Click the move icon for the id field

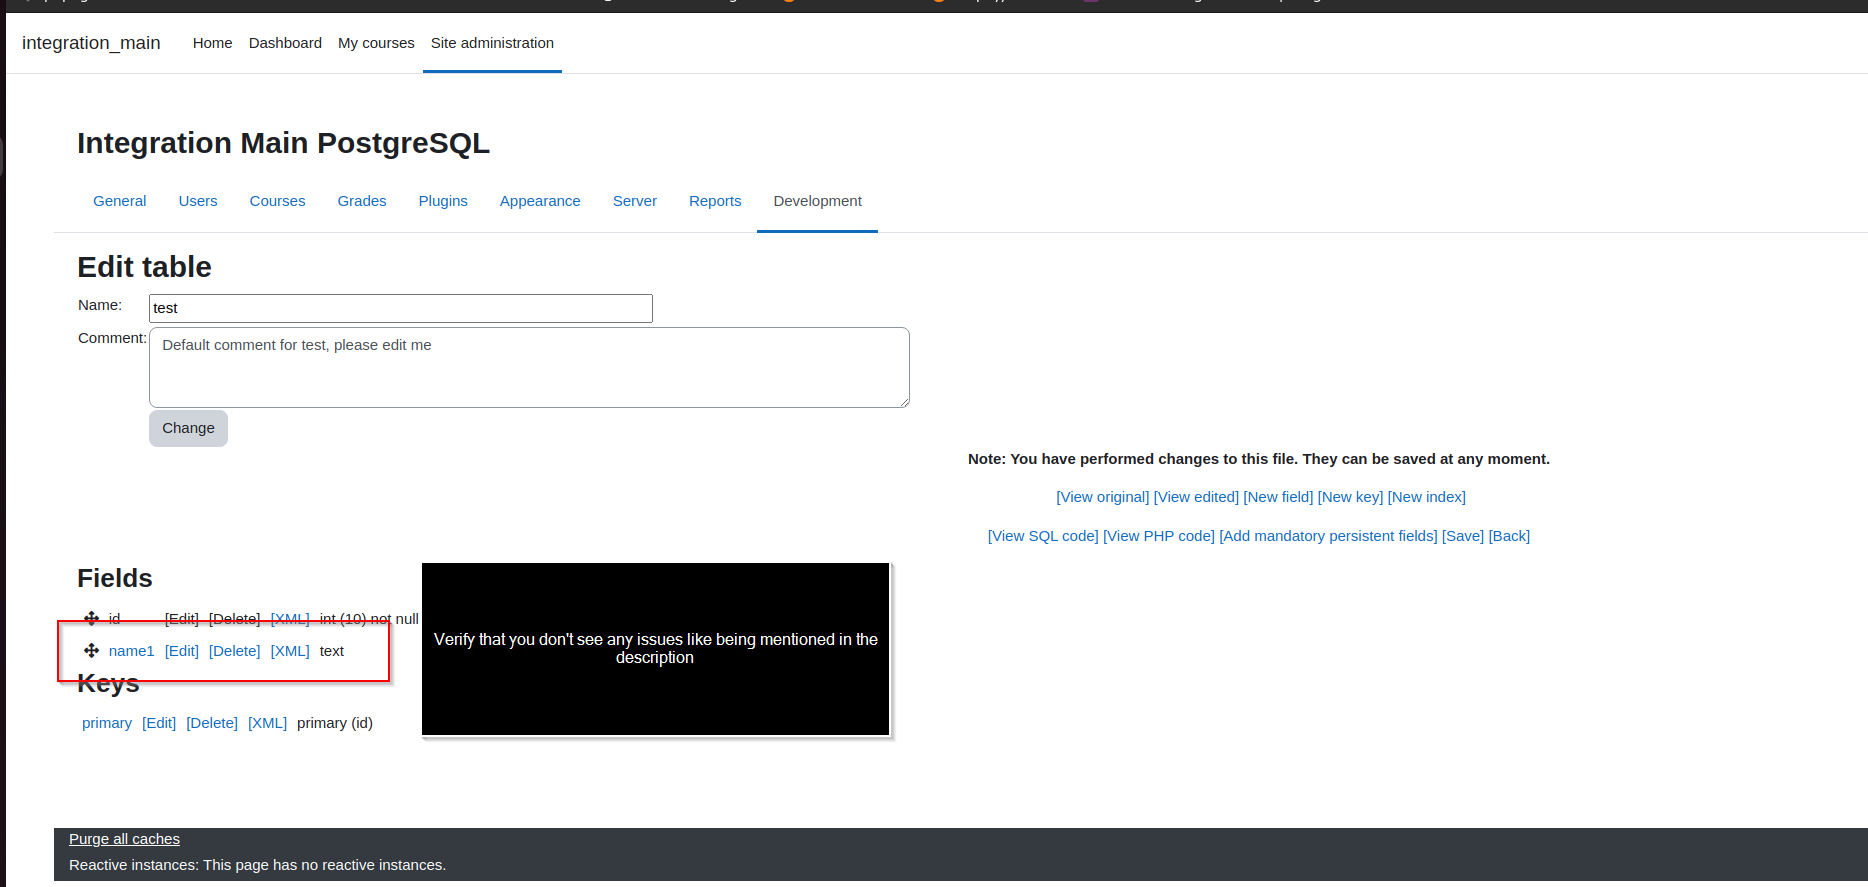point(91,619)
